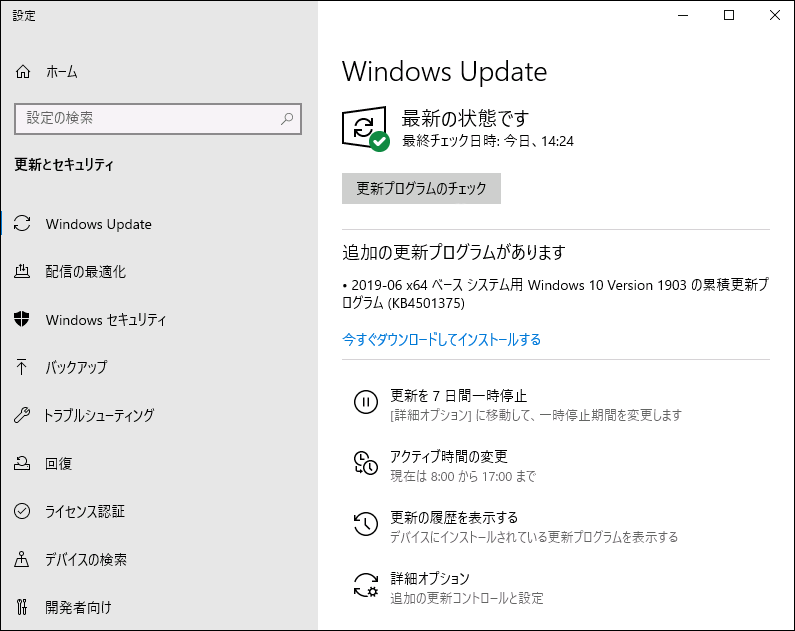
Task: Click the 回復 recovery icon
Action: point(22,463)
